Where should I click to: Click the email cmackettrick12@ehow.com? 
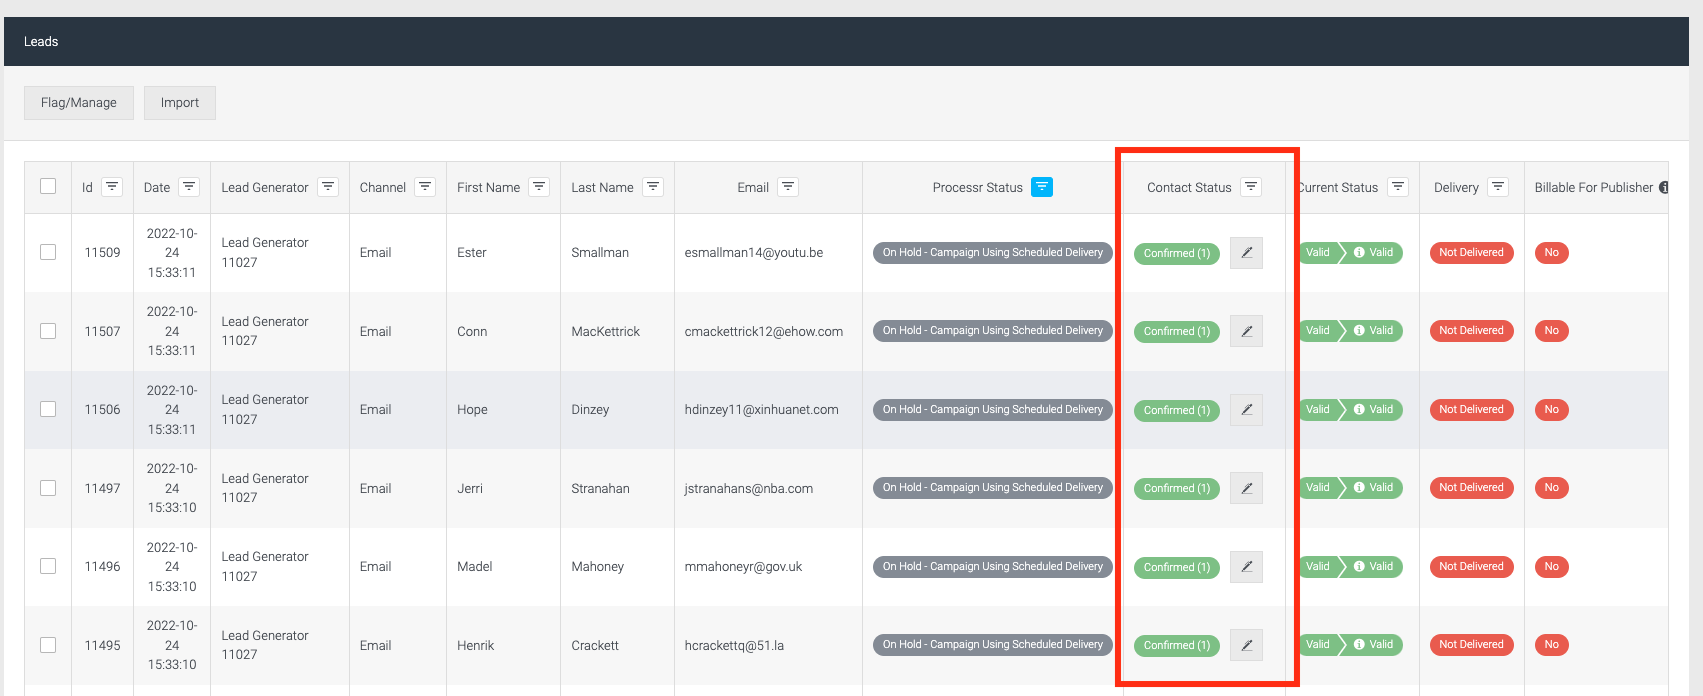(x=763, y=332)
